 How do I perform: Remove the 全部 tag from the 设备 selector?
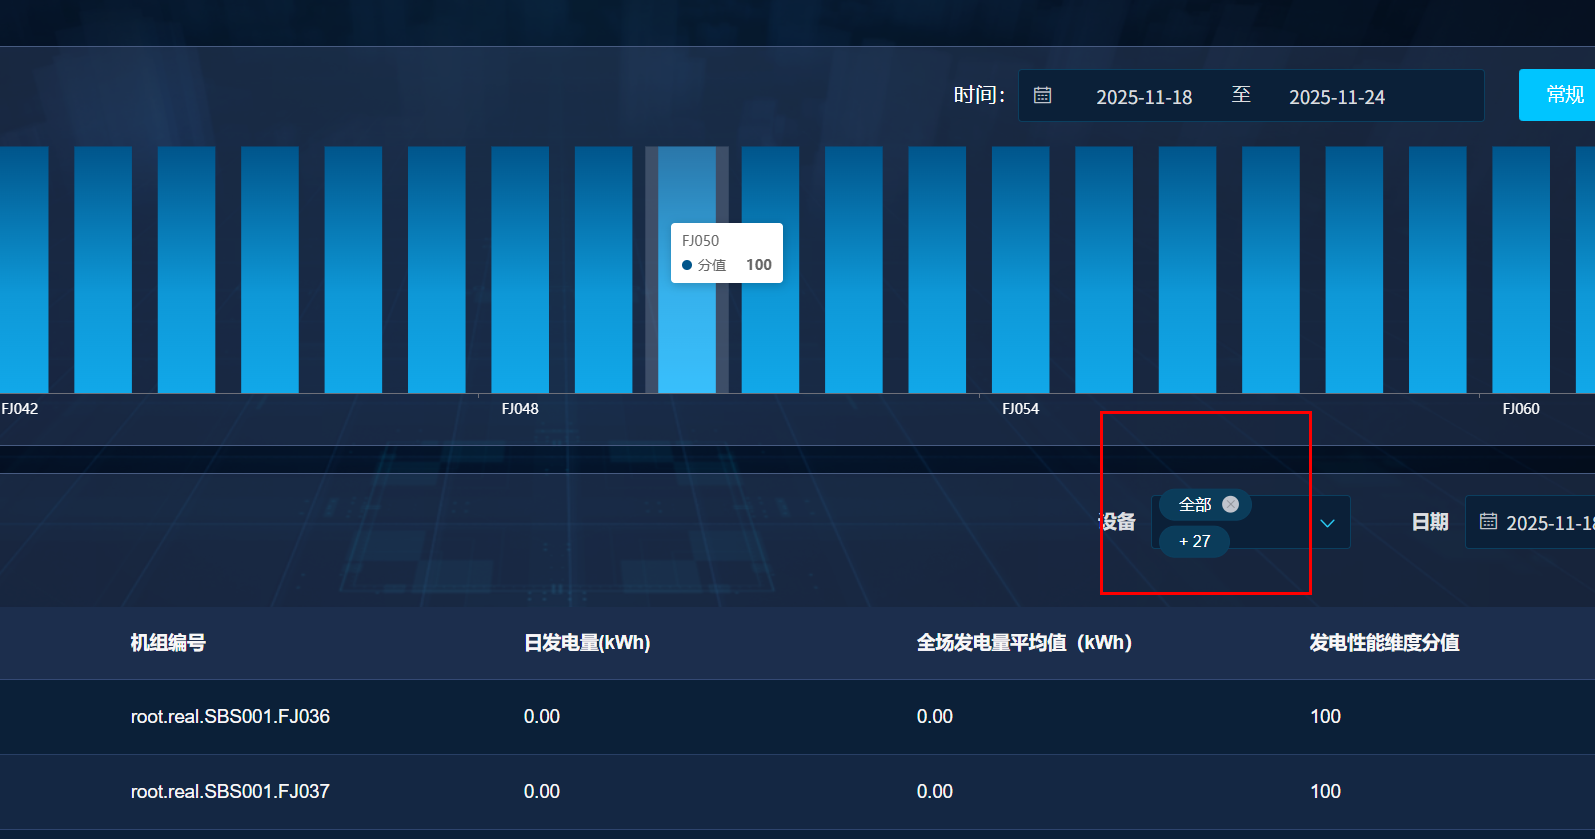click(1230, 505)
